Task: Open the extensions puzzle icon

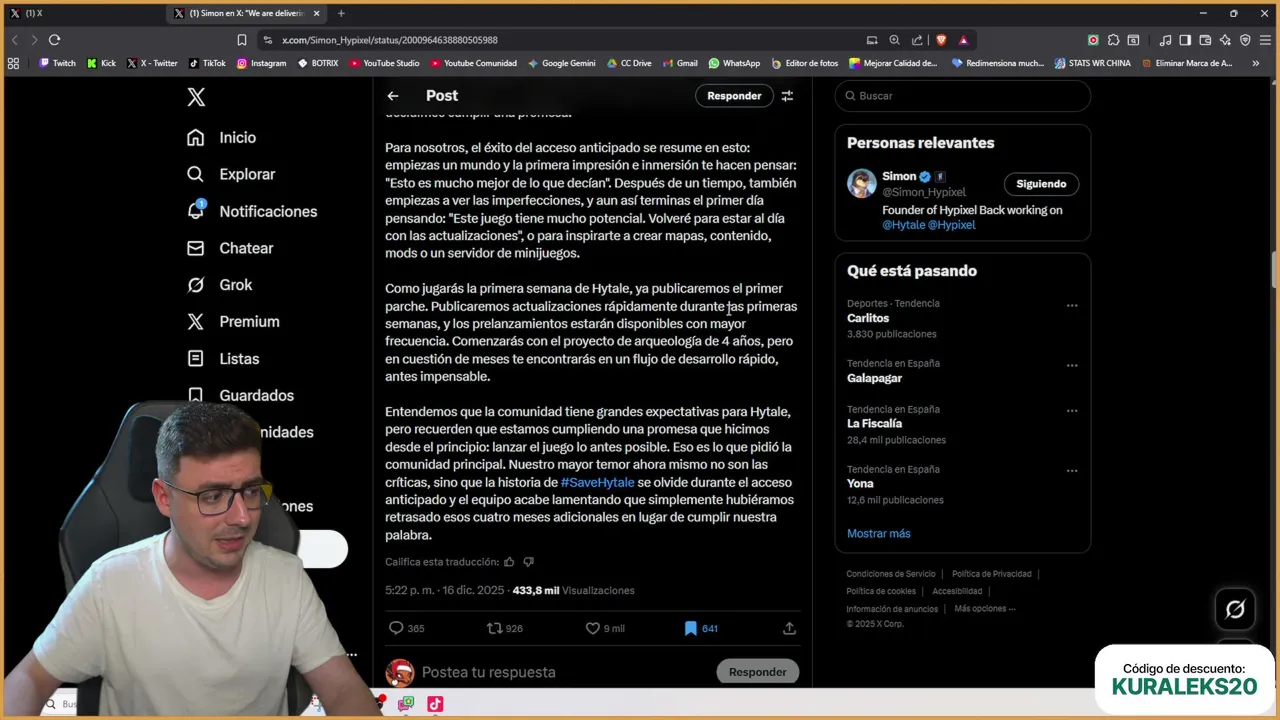Action: (x=1113, y=40)
